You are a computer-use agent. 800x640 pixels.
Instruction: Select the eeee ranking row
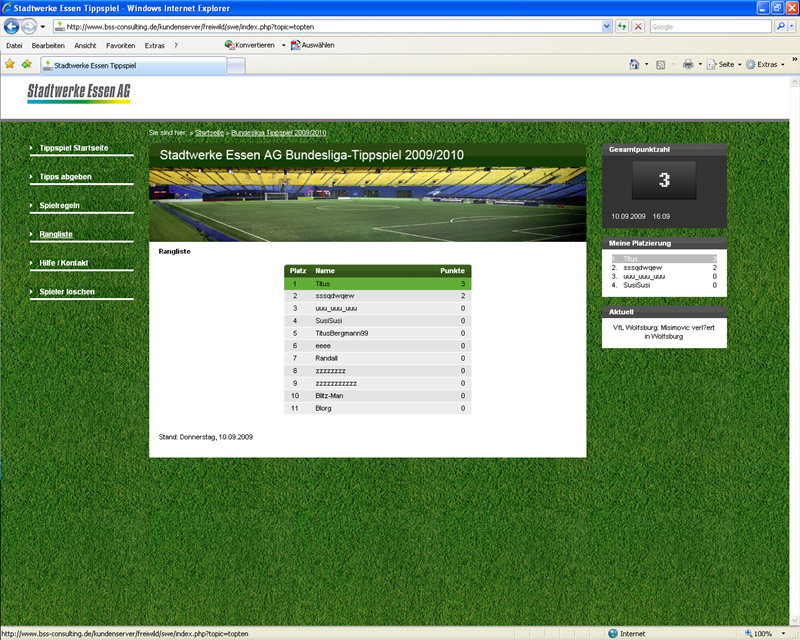click(378, 346)
